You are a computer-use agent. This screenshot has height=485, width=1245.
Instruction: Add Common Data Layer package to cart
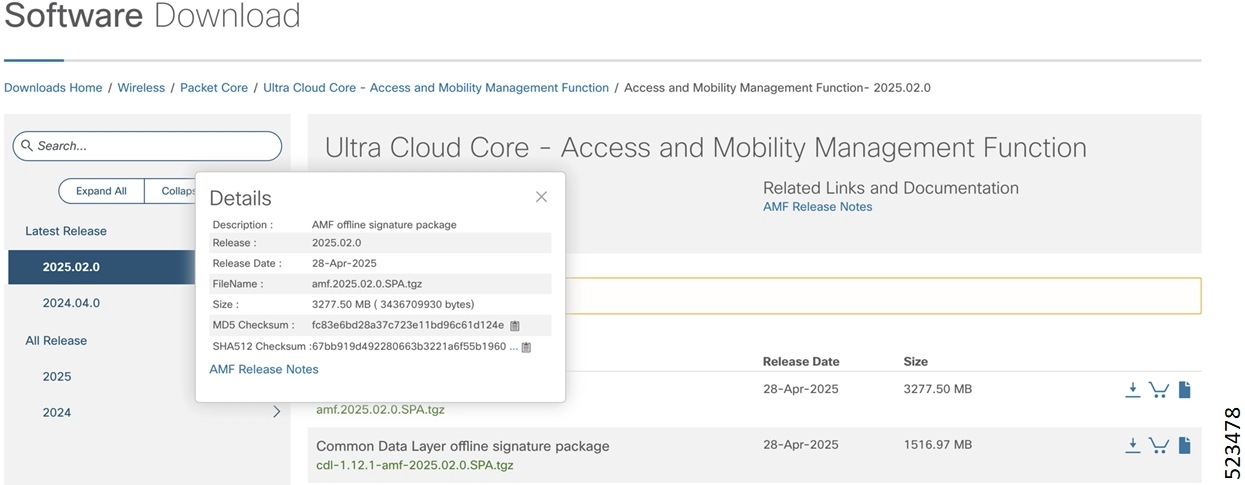pos(1158,446)
